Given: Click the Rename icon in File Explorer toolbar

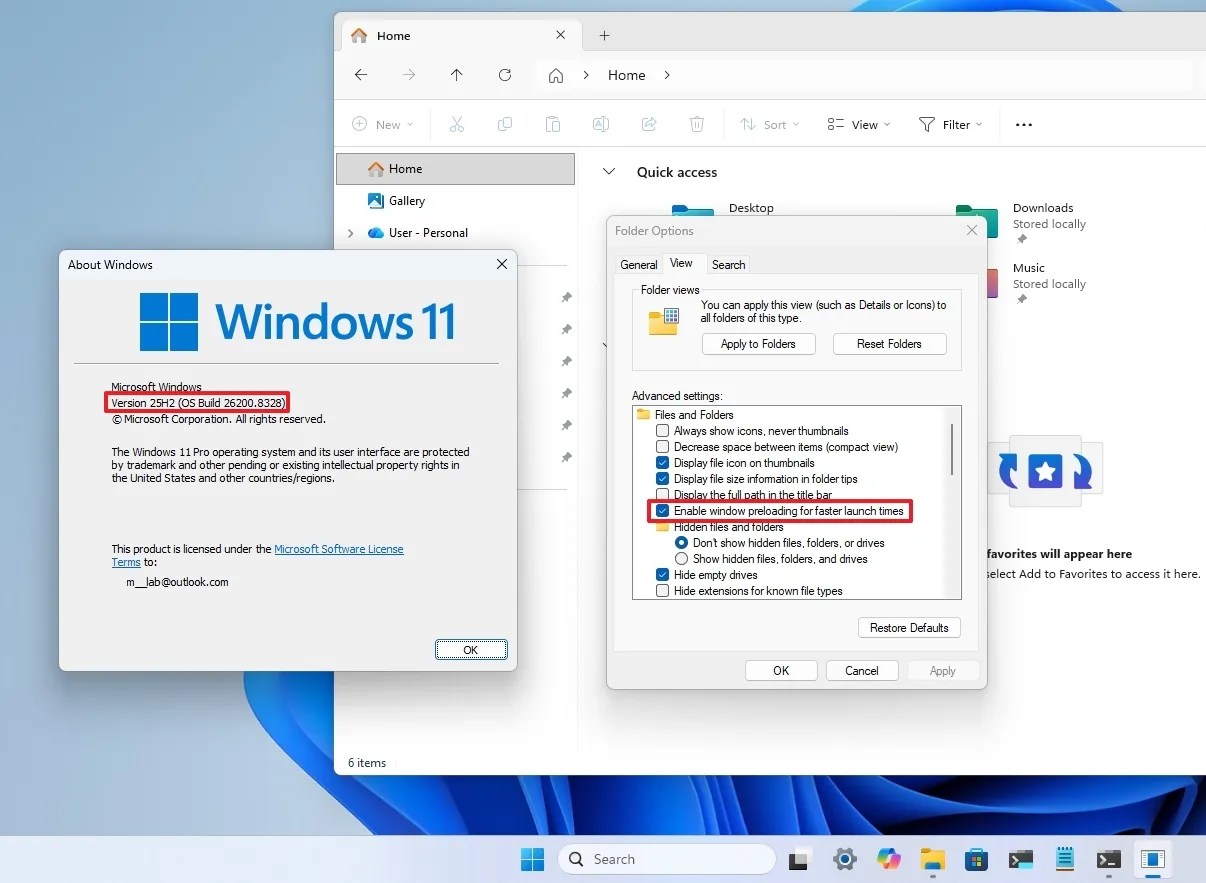Looking at the screenshot, I should click(x=601, y=124).
